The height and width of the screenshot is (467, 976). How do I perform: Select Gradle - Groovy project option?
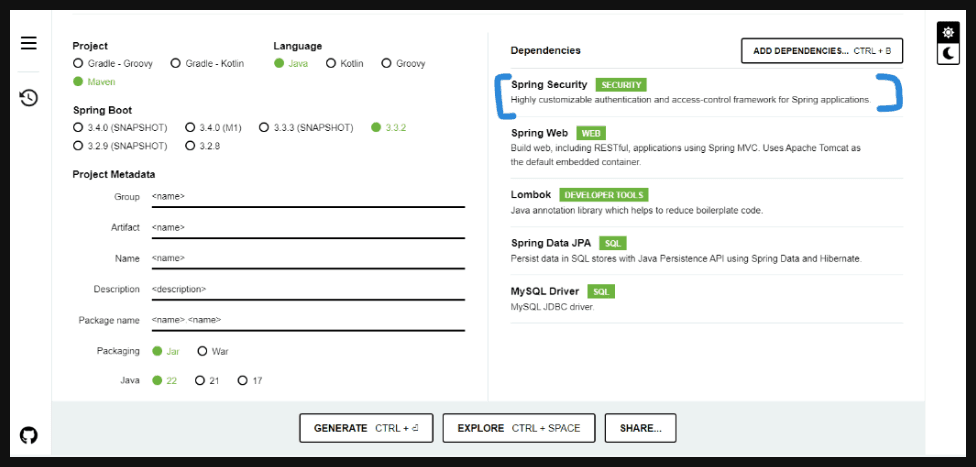tap(113, 64)
